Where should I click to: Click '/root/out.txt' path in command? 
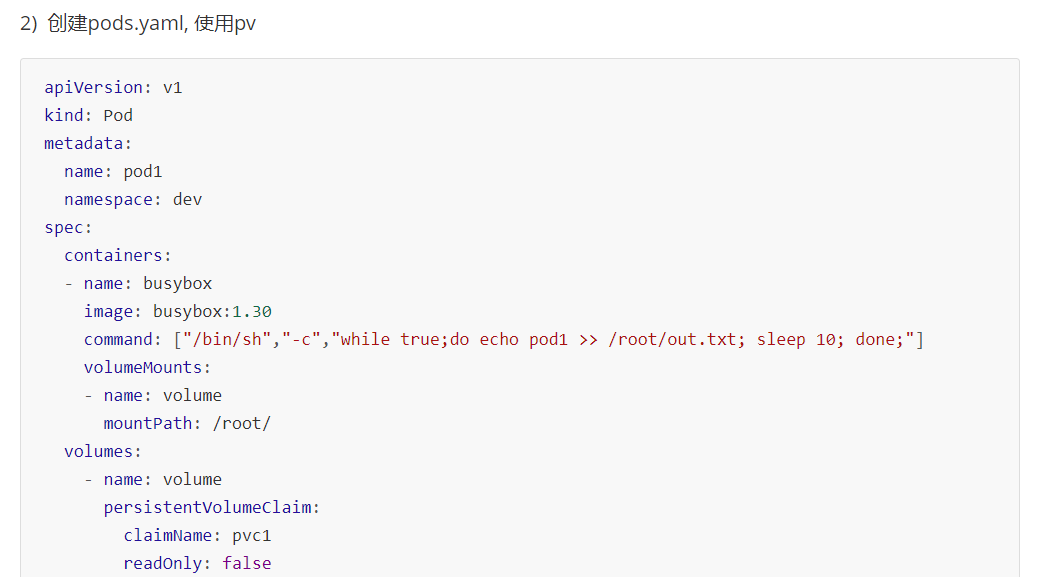pos(672,339)
